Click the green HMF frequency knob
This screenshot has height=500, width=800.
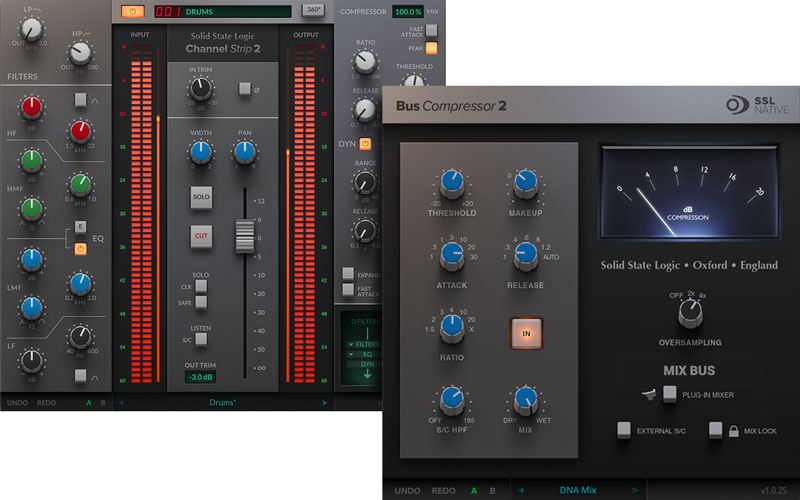pos(80,185)
